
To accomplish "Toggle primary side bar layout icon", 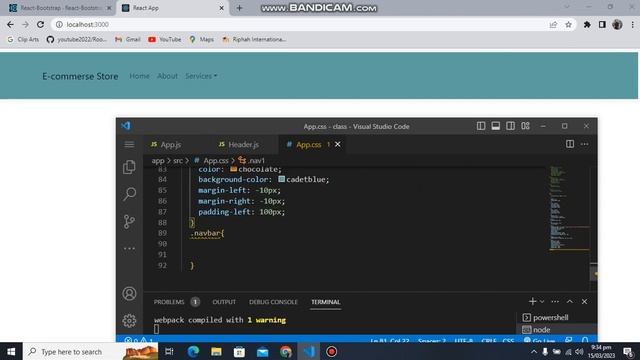I will (481, 126).
